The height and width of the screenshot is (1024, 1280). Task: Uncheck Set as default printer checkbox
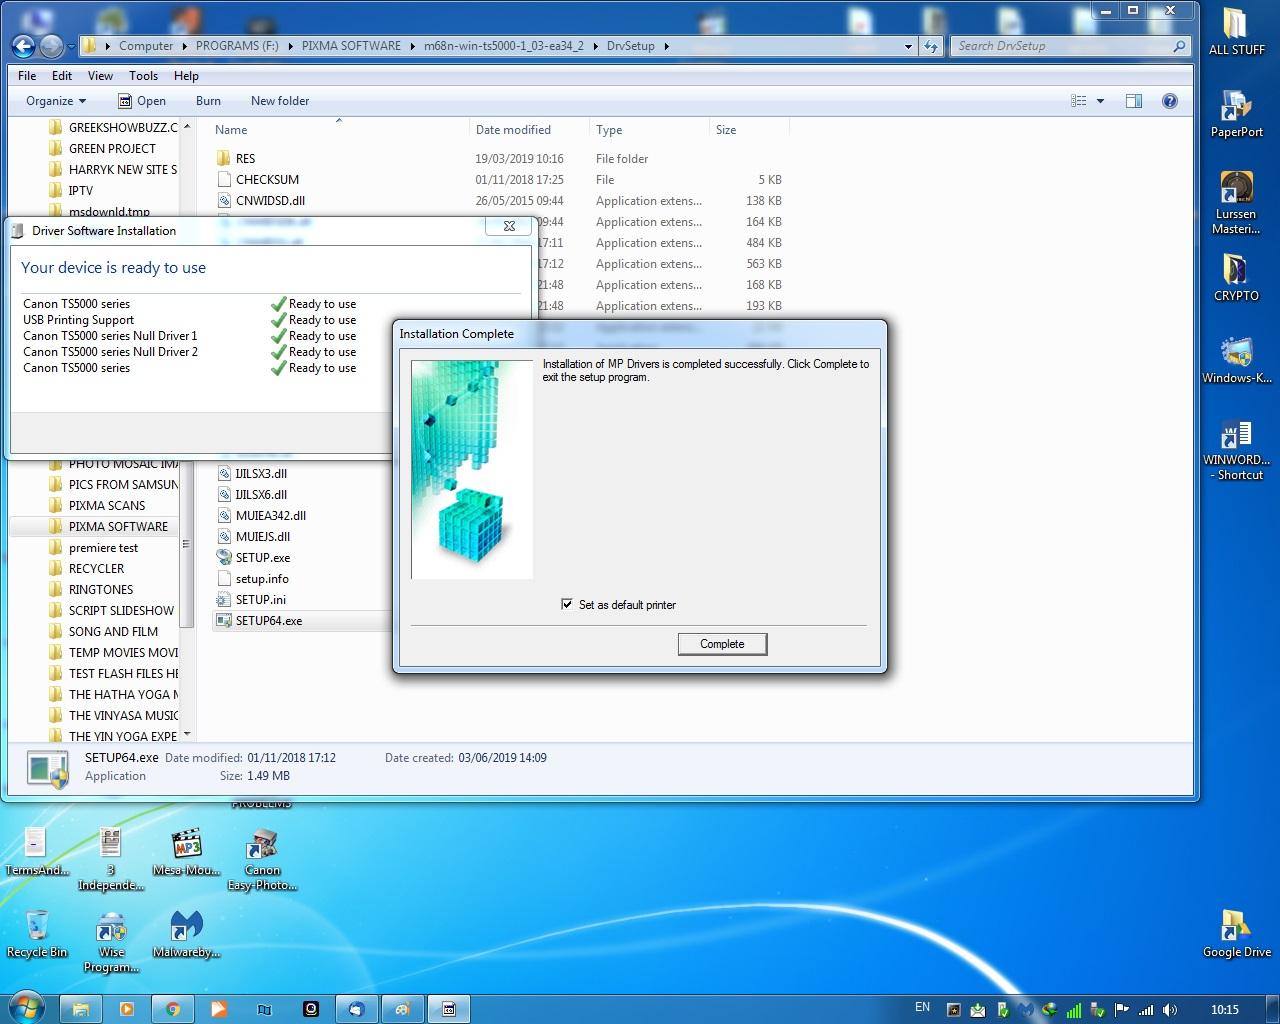567,604
